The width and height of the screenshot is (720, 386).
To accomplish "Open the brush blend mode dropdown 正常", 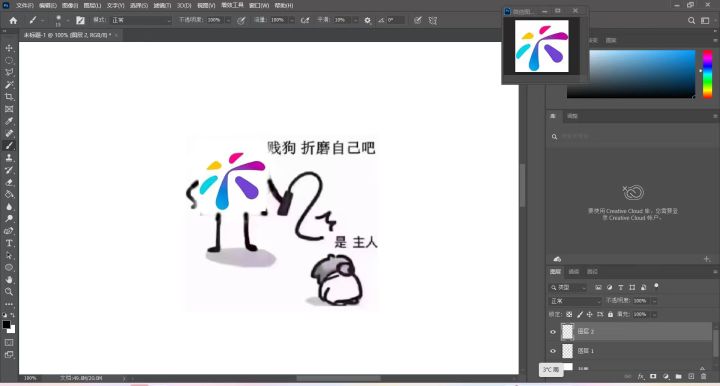I will click(141, 20).
